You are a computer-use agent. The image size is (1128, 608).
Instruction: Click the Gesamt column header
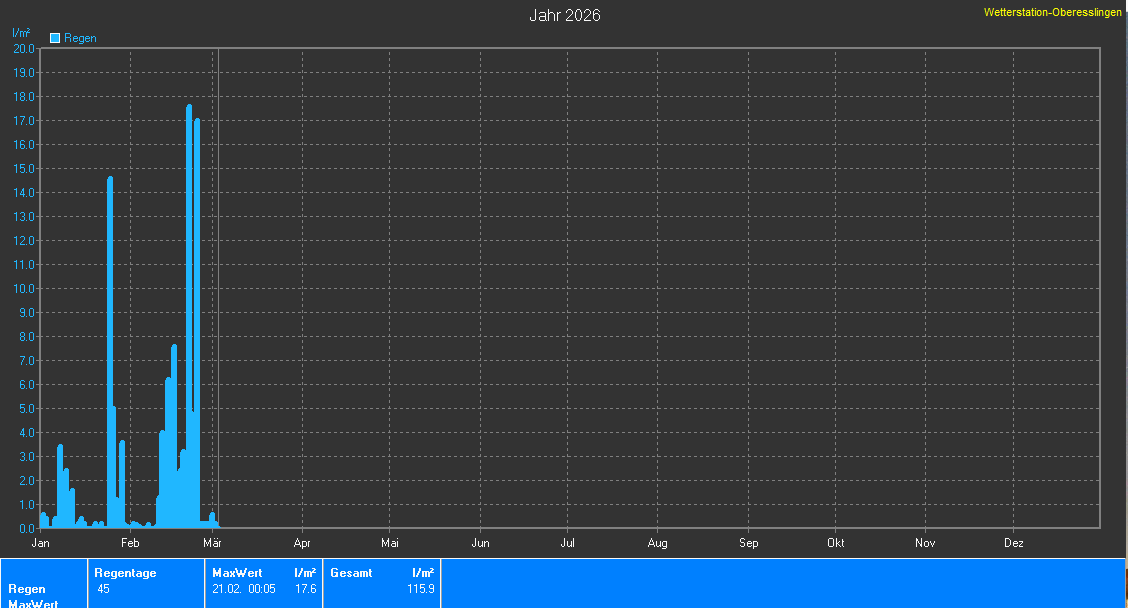(x=351, y=573)
